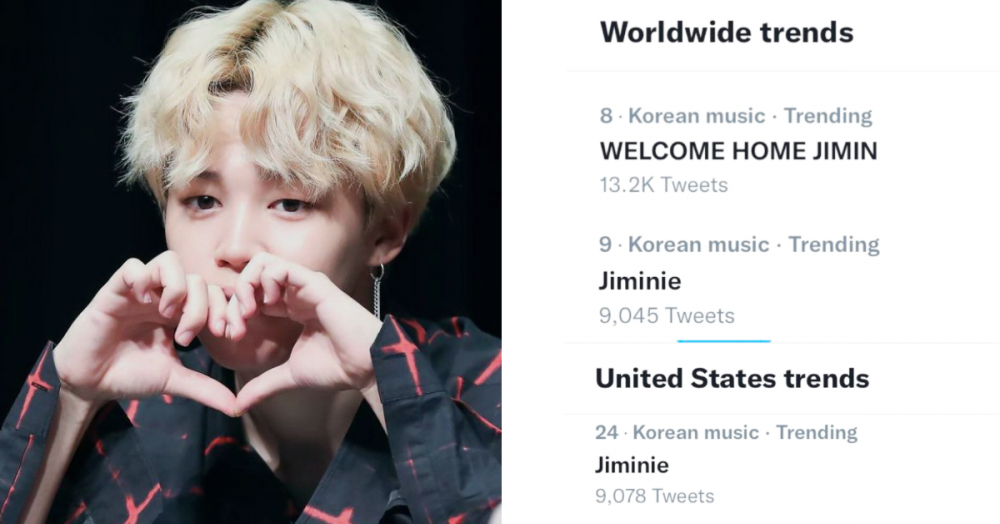Click the Trending label on rank 8

pyautogui.click(x=828, y=116)
